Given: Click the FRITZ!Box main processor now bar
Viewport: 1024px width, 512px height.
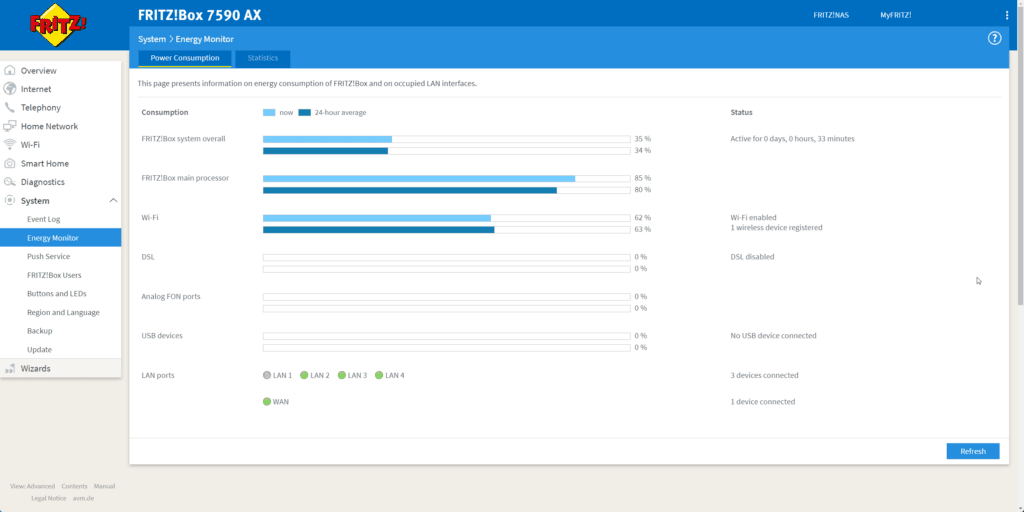Looking at the screenshot, I should pyautogui.click(x=419, y=178).
